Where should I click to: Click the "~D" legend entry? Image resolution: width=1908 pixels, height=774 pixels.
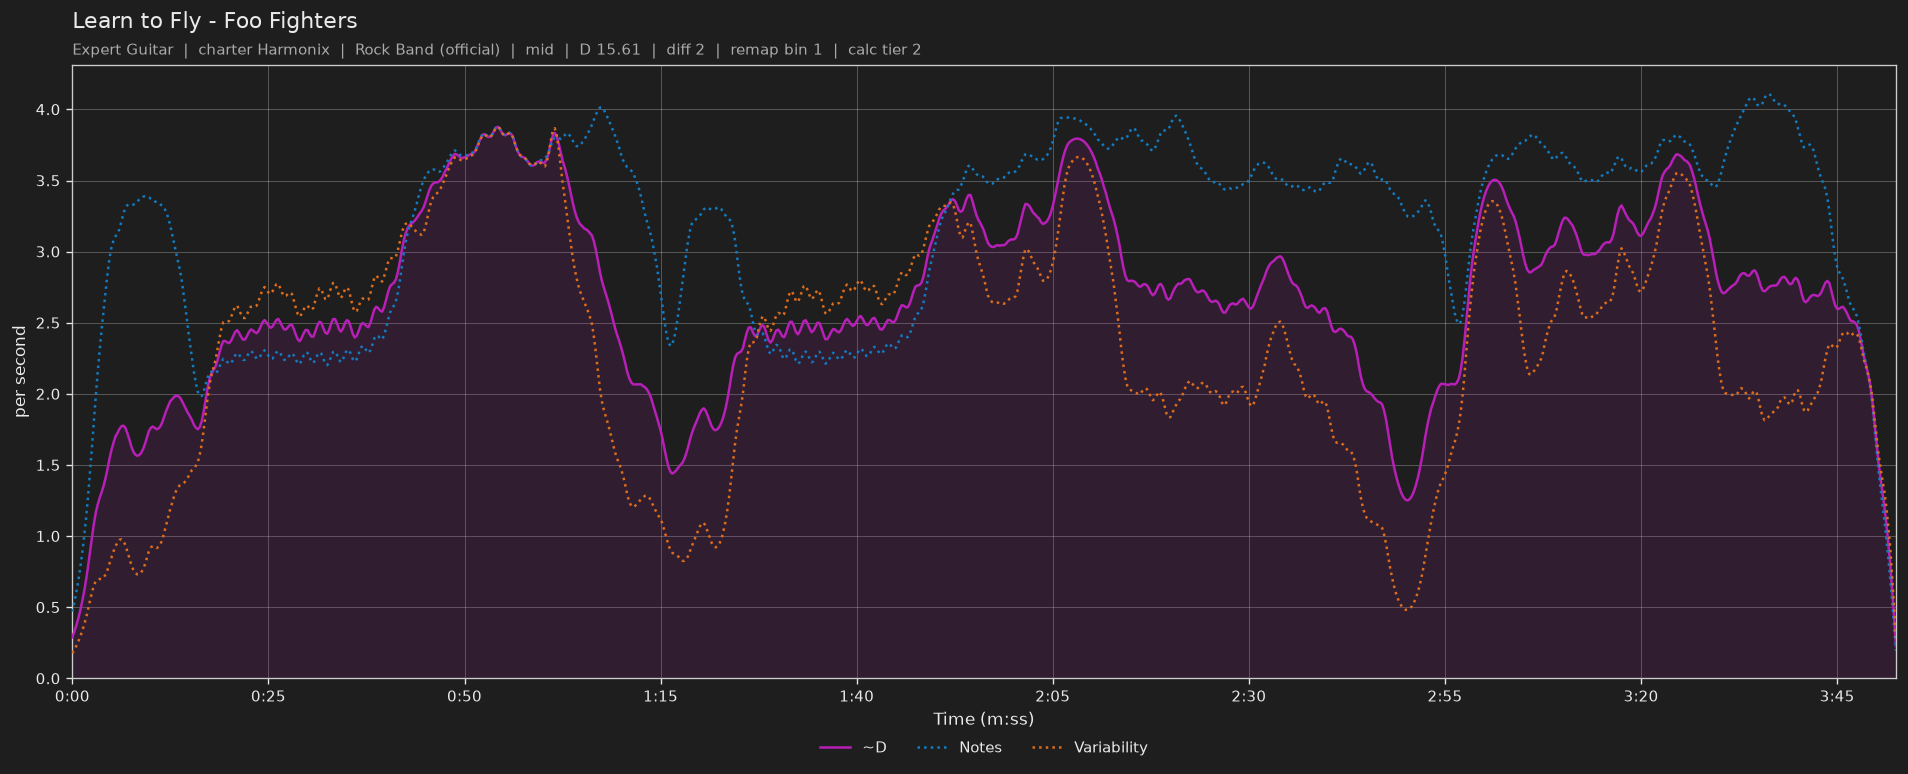tap(853, 748)
